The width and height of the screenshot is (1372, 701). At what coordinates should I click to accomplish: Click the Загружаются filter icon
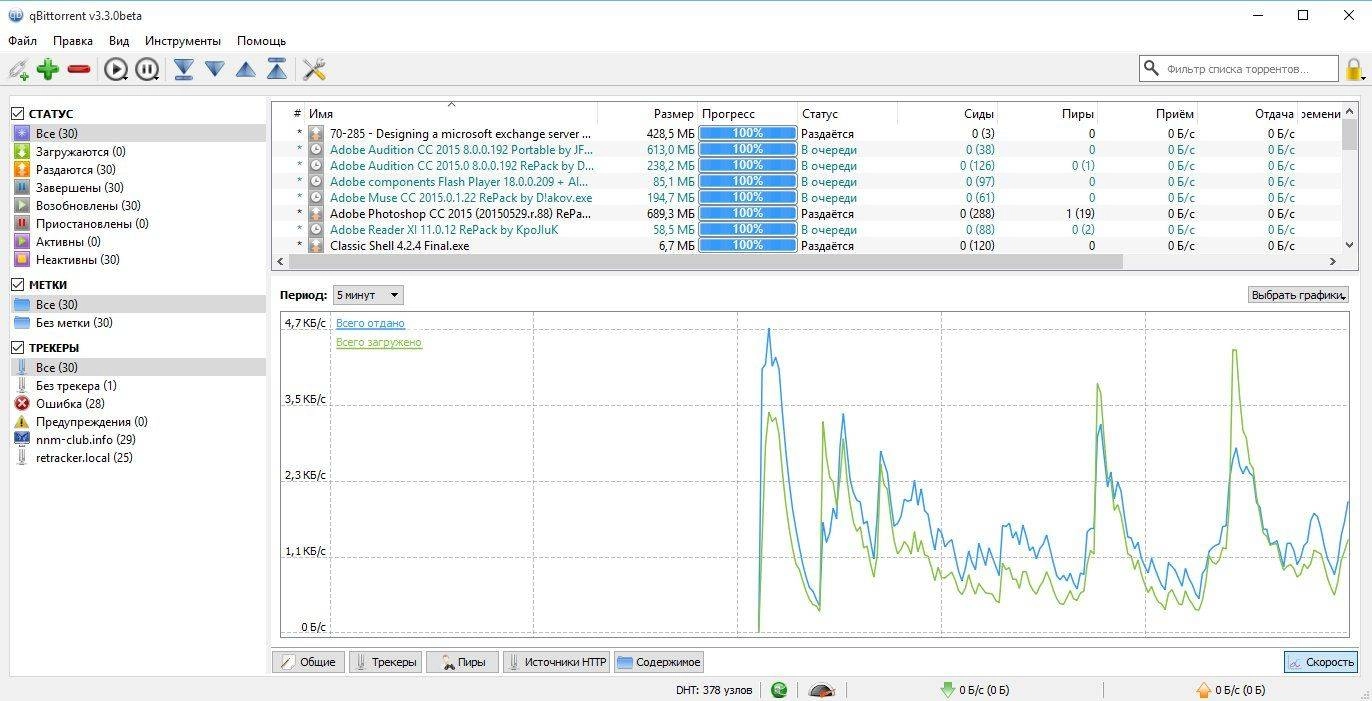coord(22,151)
